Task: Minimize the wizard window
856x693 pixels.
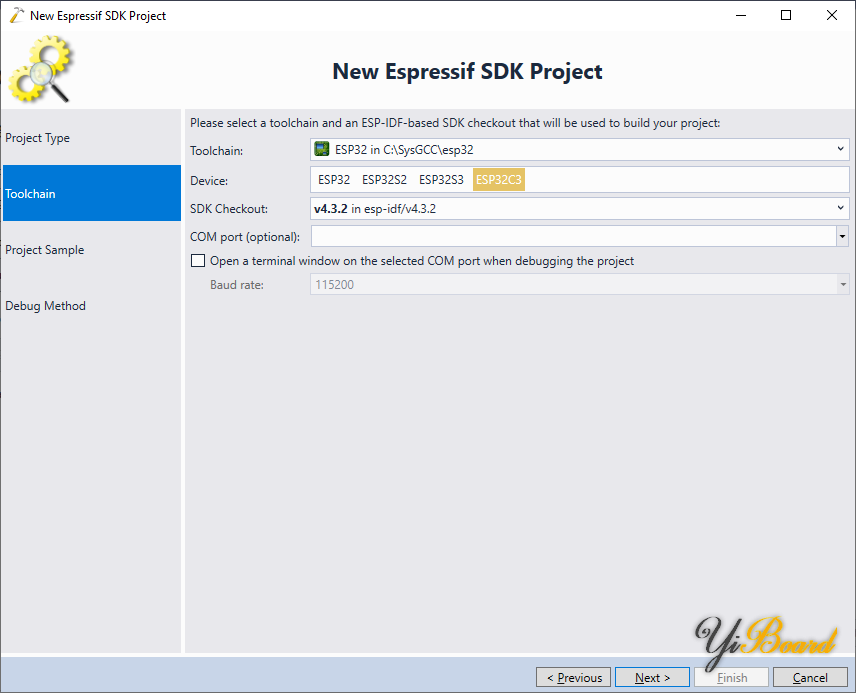Action: click(x=740, y=15)
